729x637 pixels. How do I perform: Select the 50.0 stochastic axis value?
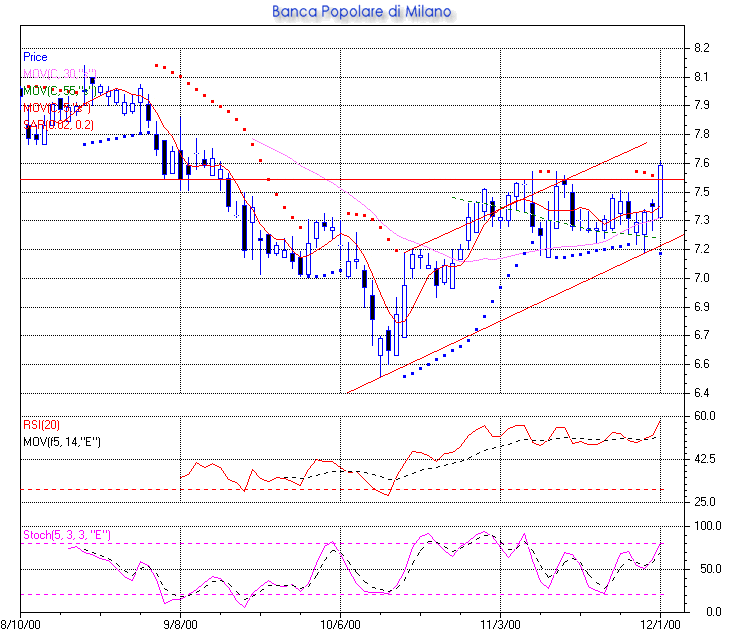(x=710, y=569)
